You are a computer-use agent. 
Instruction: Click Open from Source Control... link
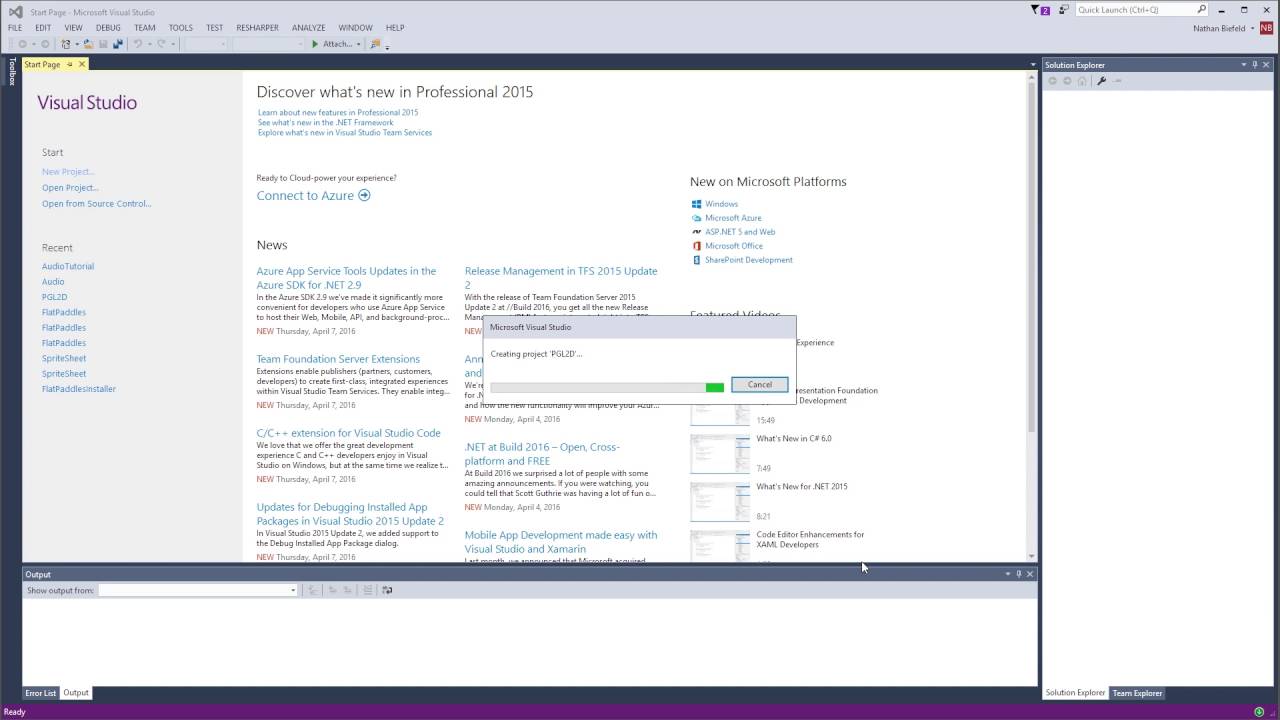coord(97,204)
